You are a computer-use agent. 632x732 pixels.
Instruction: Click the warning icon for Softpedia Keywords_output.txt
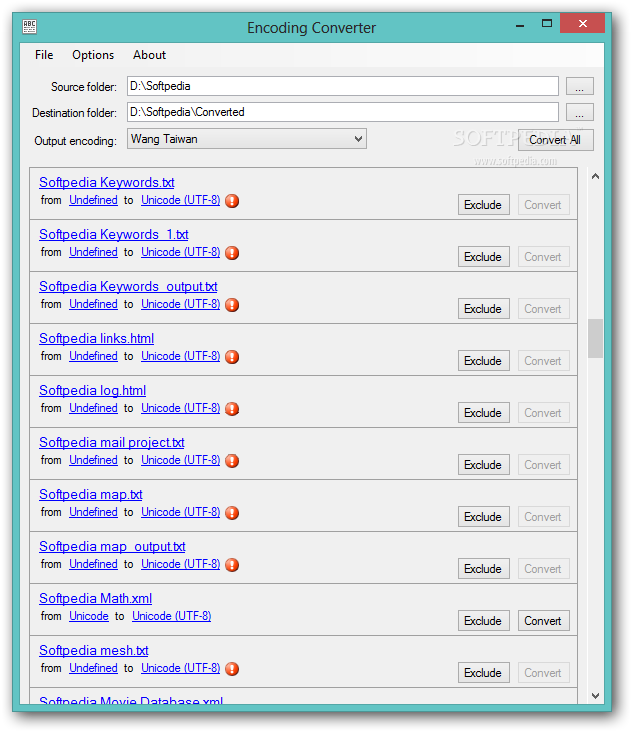tap(232, 305)
